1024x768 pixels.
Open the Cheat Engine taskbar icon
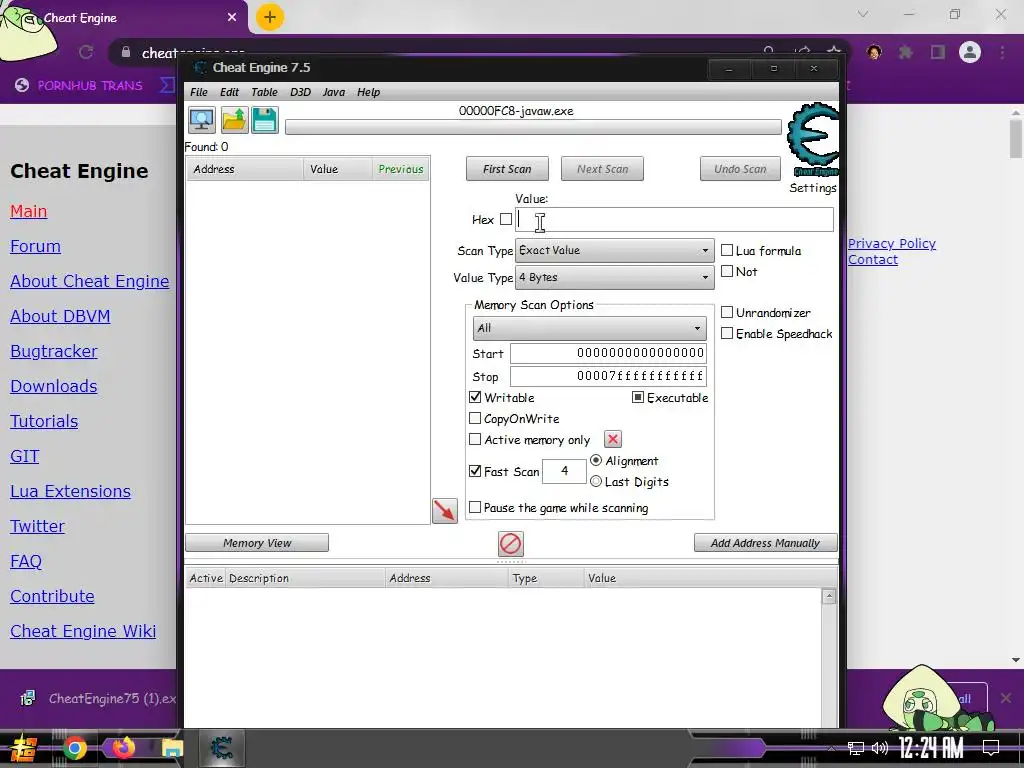click(x=222, y=748)
